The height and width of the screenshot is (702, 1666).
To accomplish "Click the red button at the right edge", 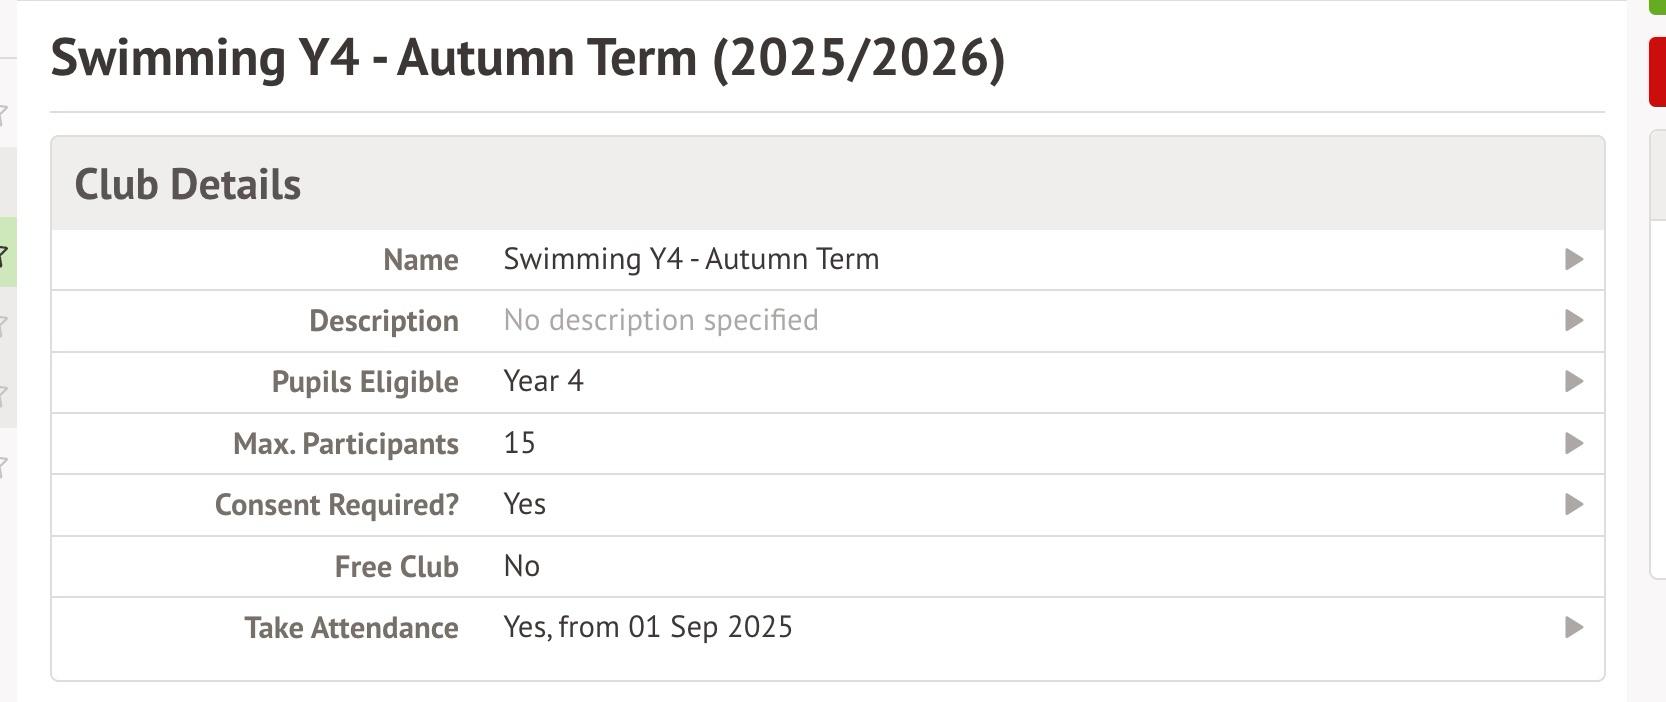I will (1657, 71).
